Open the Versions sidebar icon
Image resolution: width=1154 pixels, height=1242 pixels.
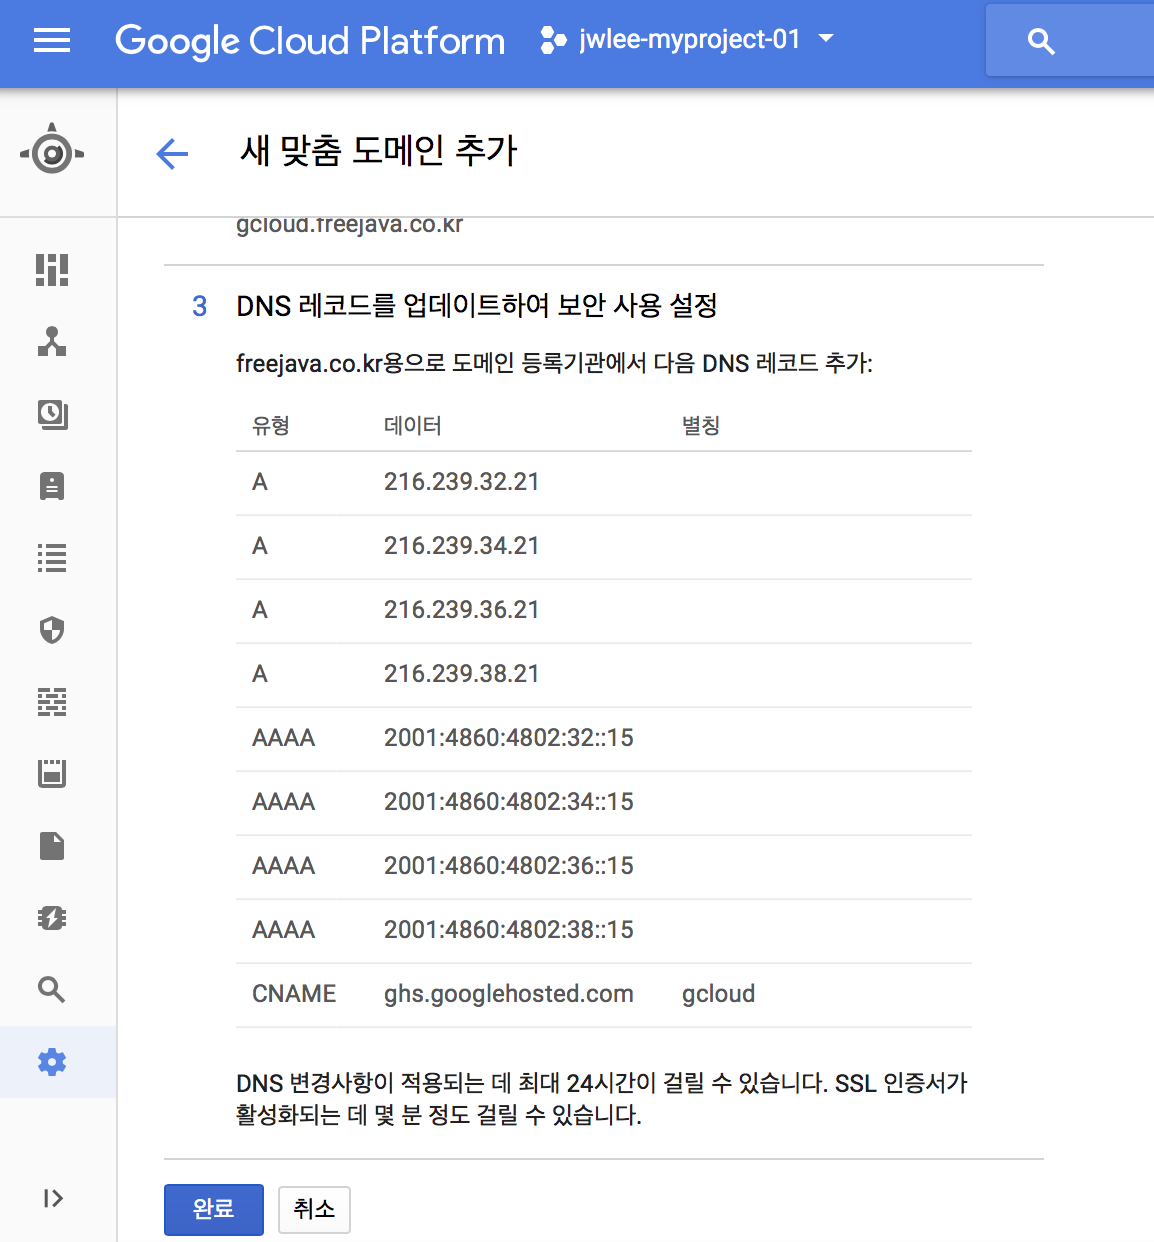click(x=52, y=414)
